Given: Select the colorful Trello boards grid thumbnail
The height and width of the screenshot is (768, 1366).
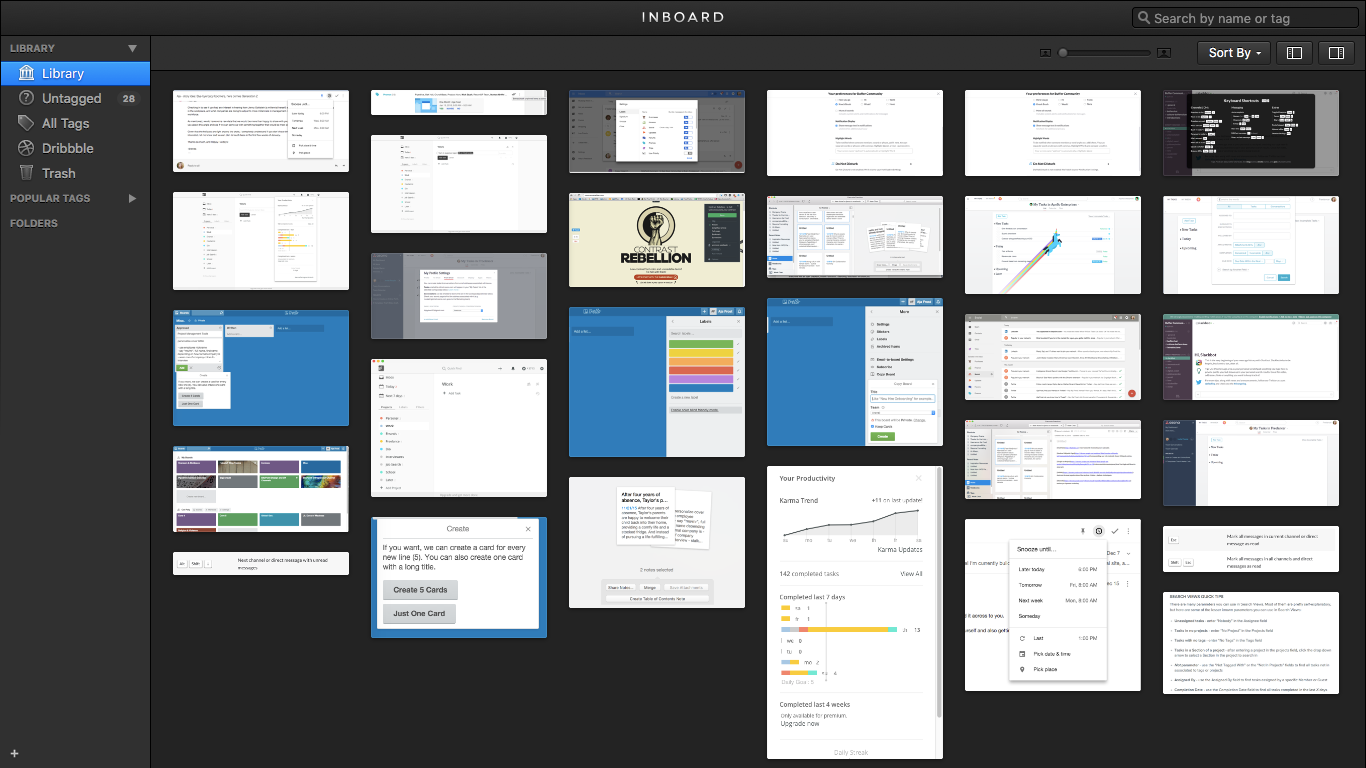Looking at the screenshot, I should [261, 489].
